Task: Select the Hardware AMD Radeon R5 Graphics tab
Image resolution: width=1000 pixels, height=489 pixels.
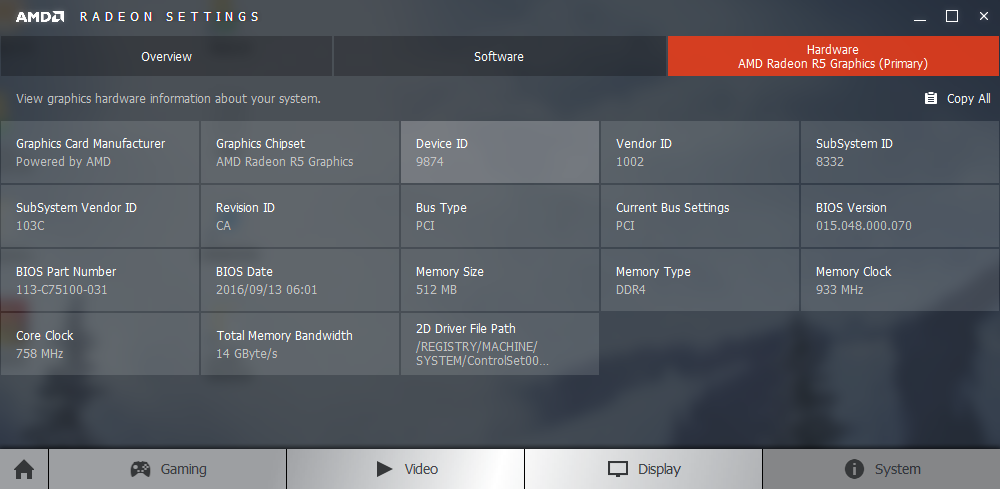Action: tap(833, 56)
